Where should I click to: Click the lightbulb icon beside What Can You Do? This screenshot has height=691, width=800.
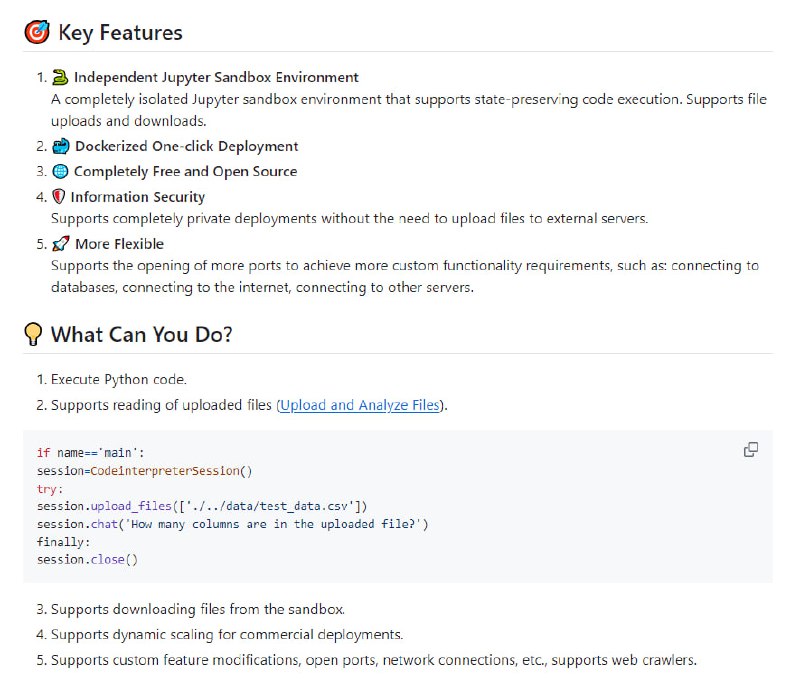34,334
